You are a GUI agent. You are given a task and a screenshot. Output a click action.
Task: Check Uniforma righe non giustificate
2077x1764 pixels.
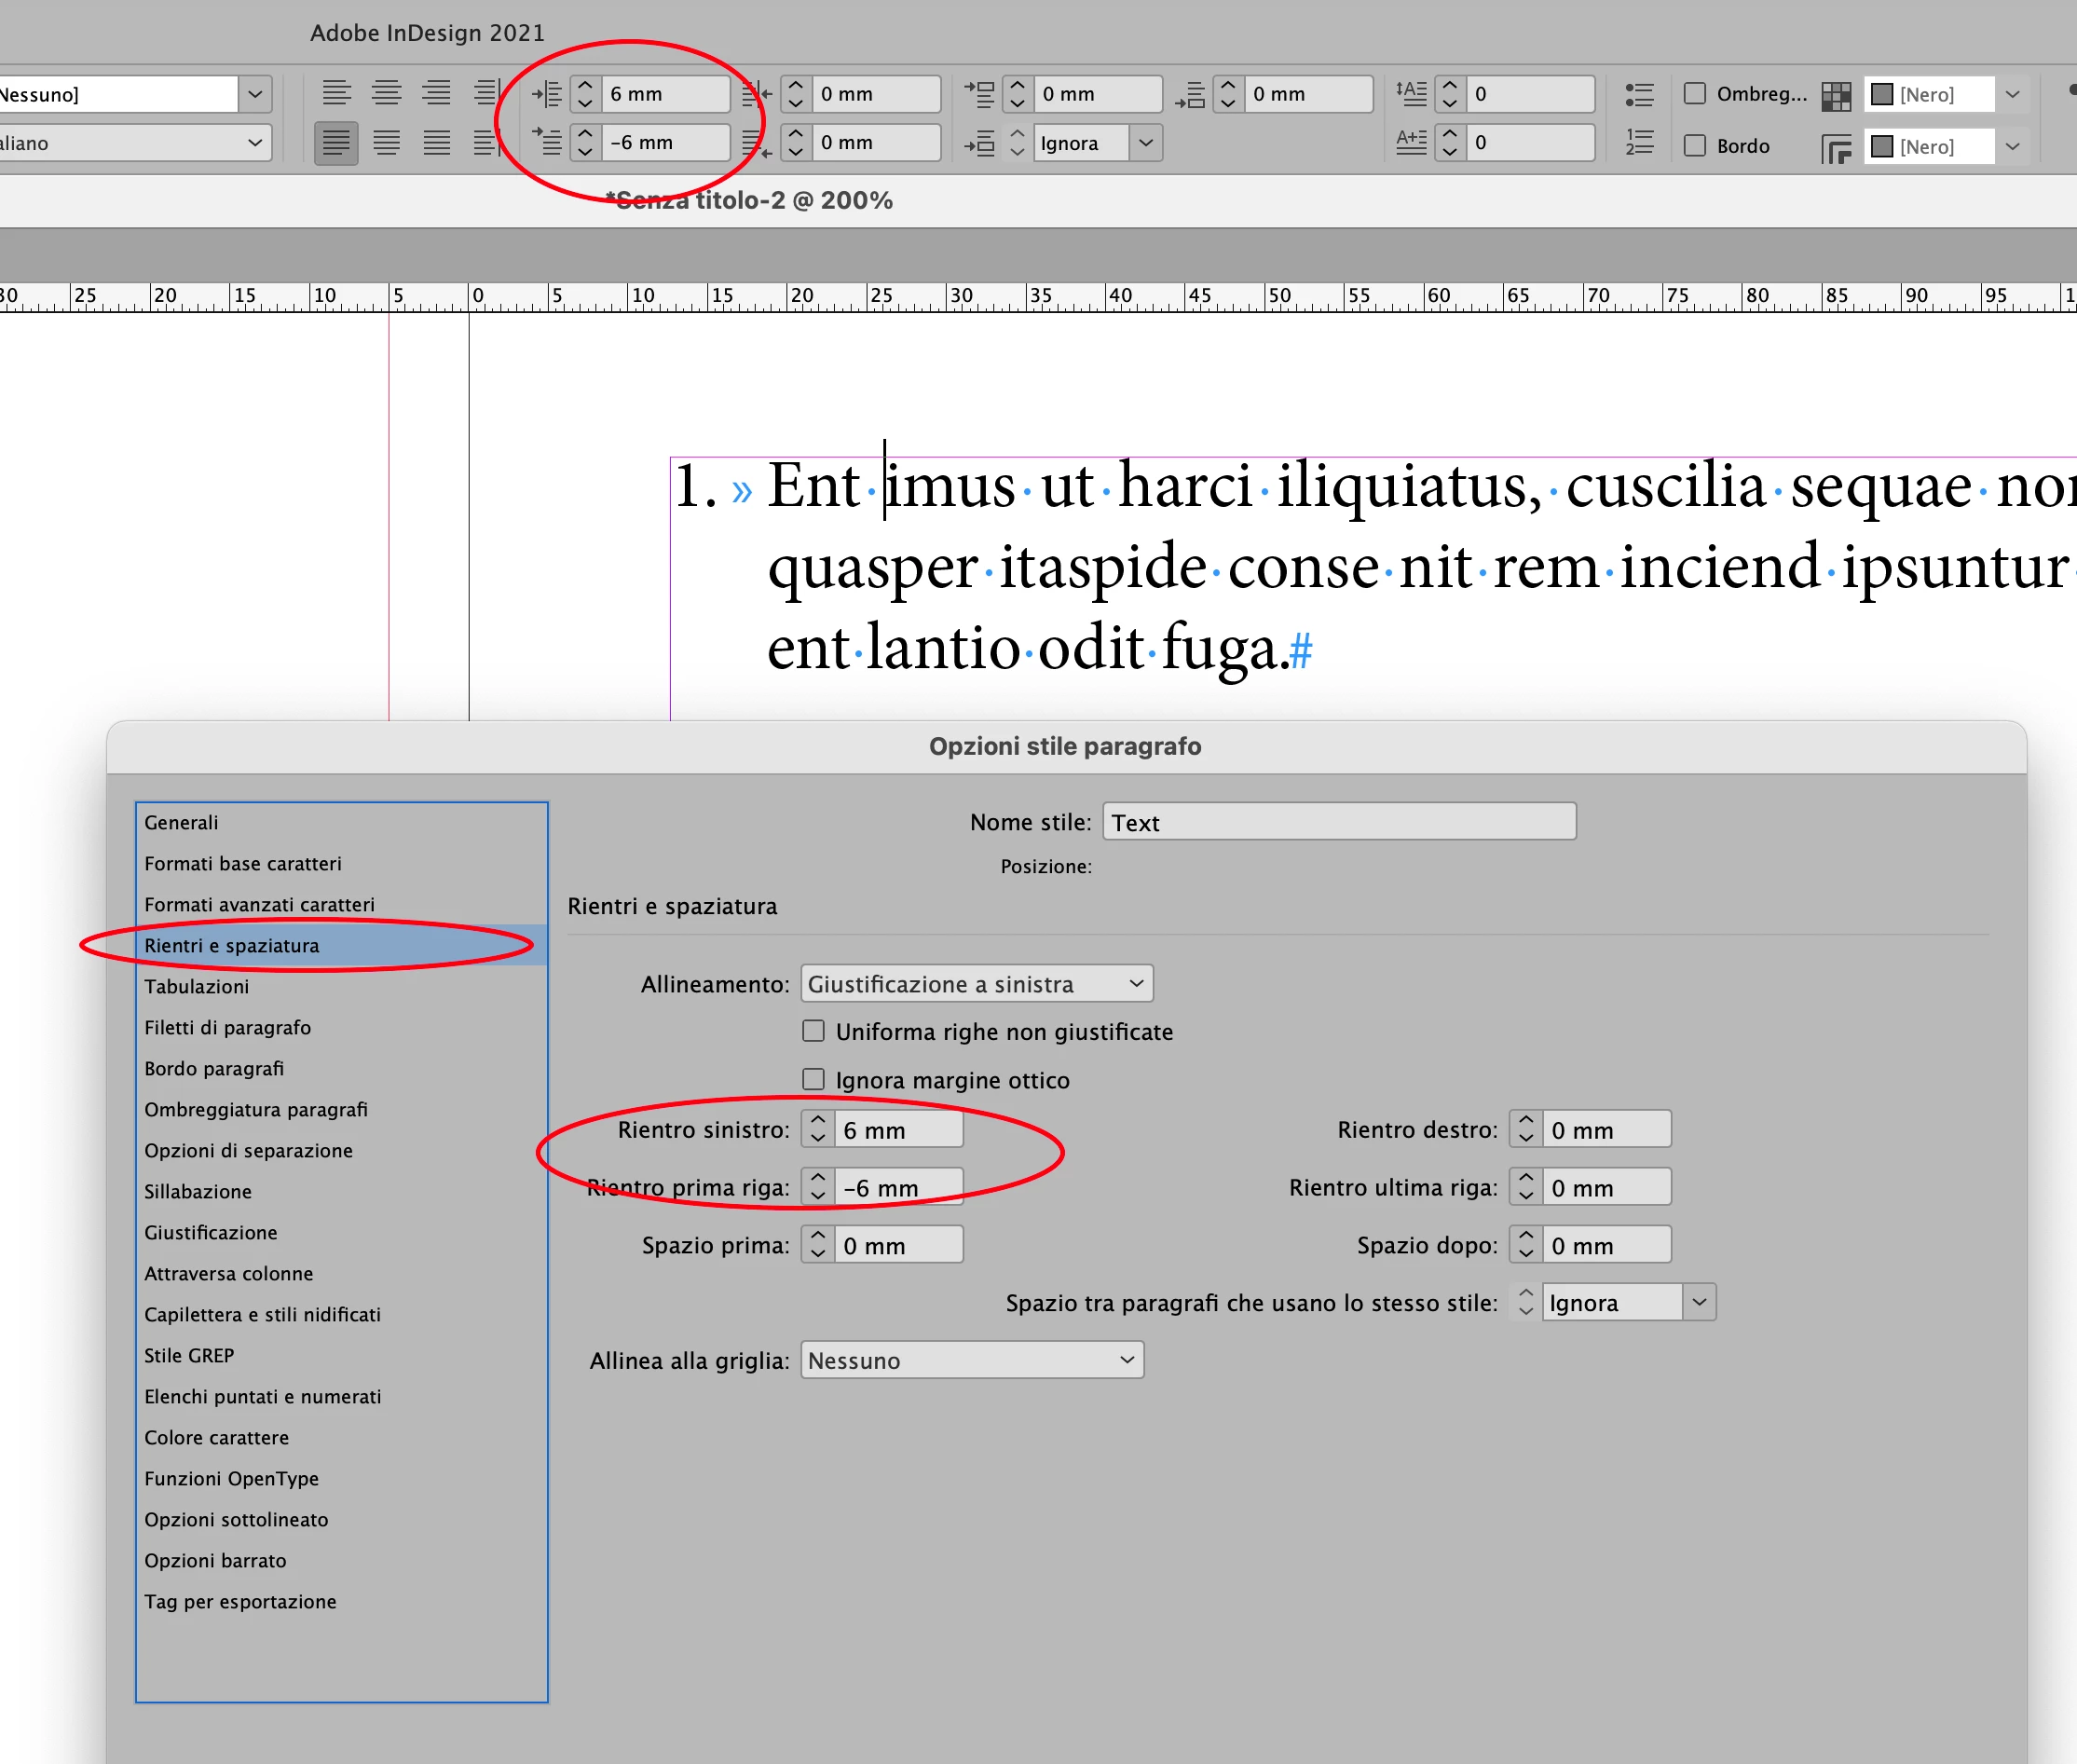pyautogui.click(x=814, y=1031)
